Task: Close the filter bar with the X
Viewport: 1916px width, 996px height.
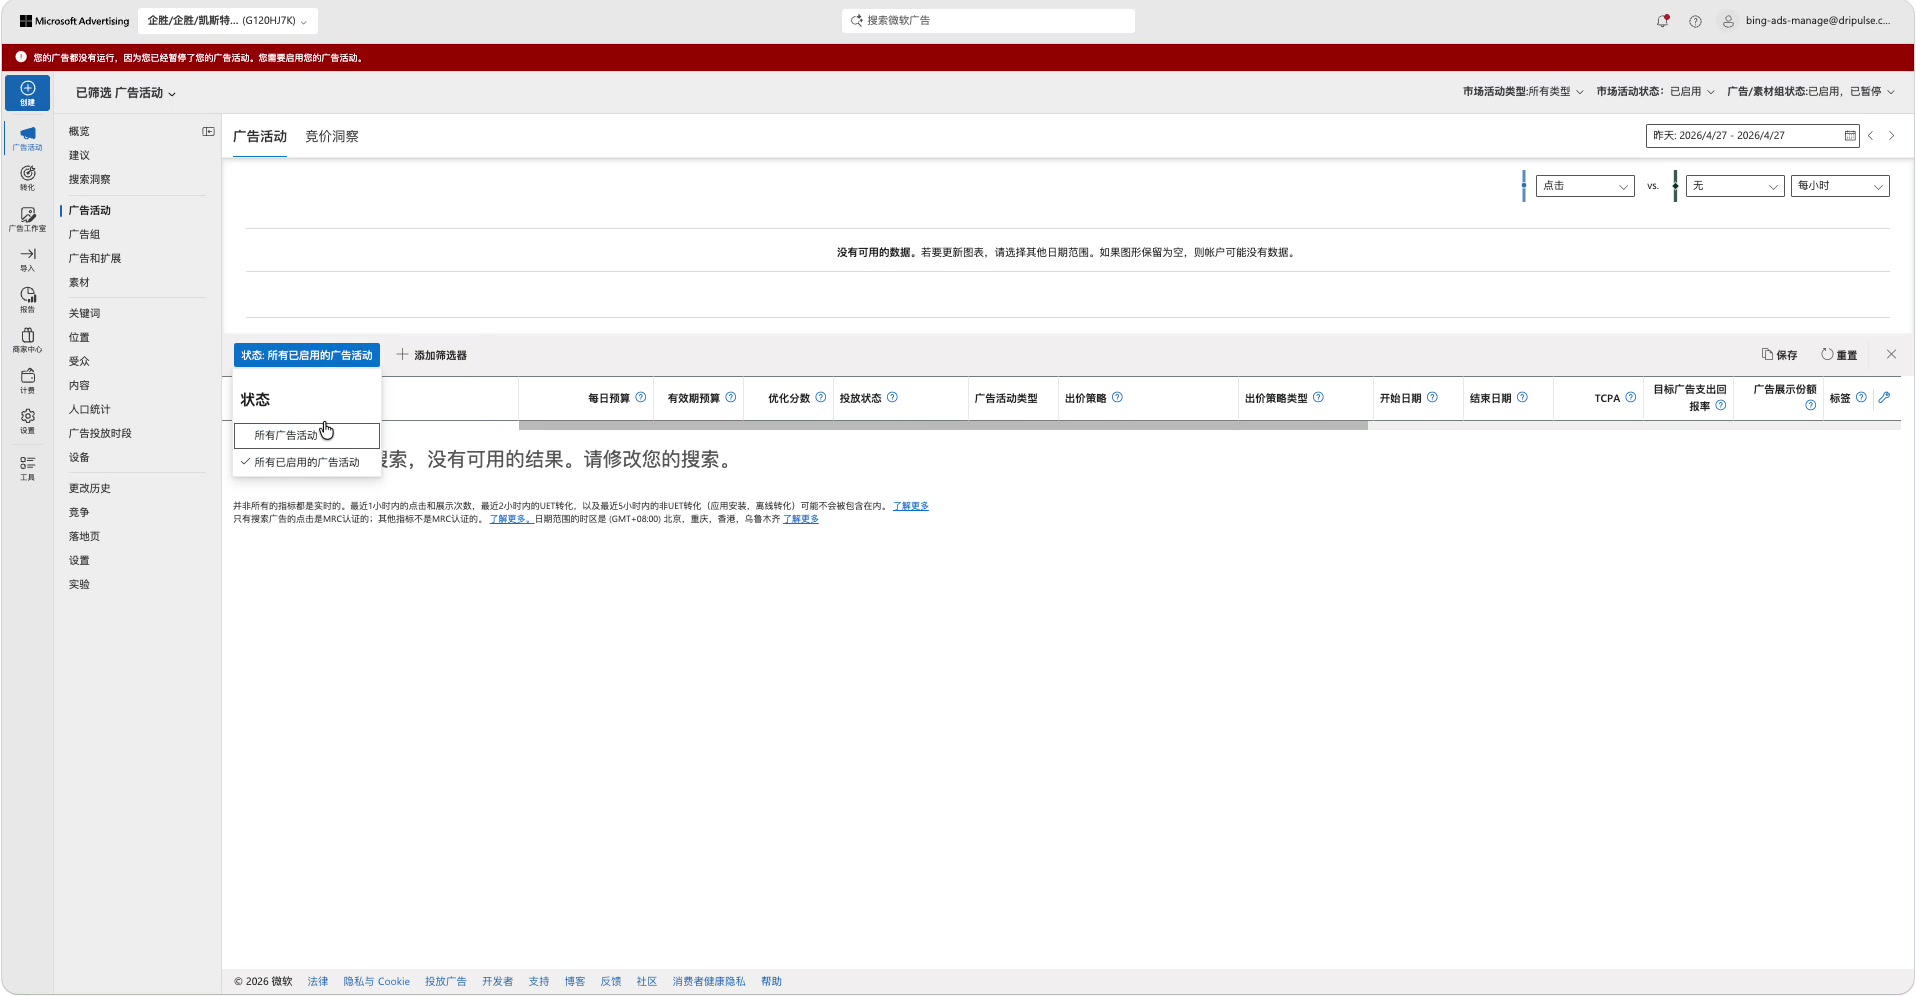Action: [1891, 354]
